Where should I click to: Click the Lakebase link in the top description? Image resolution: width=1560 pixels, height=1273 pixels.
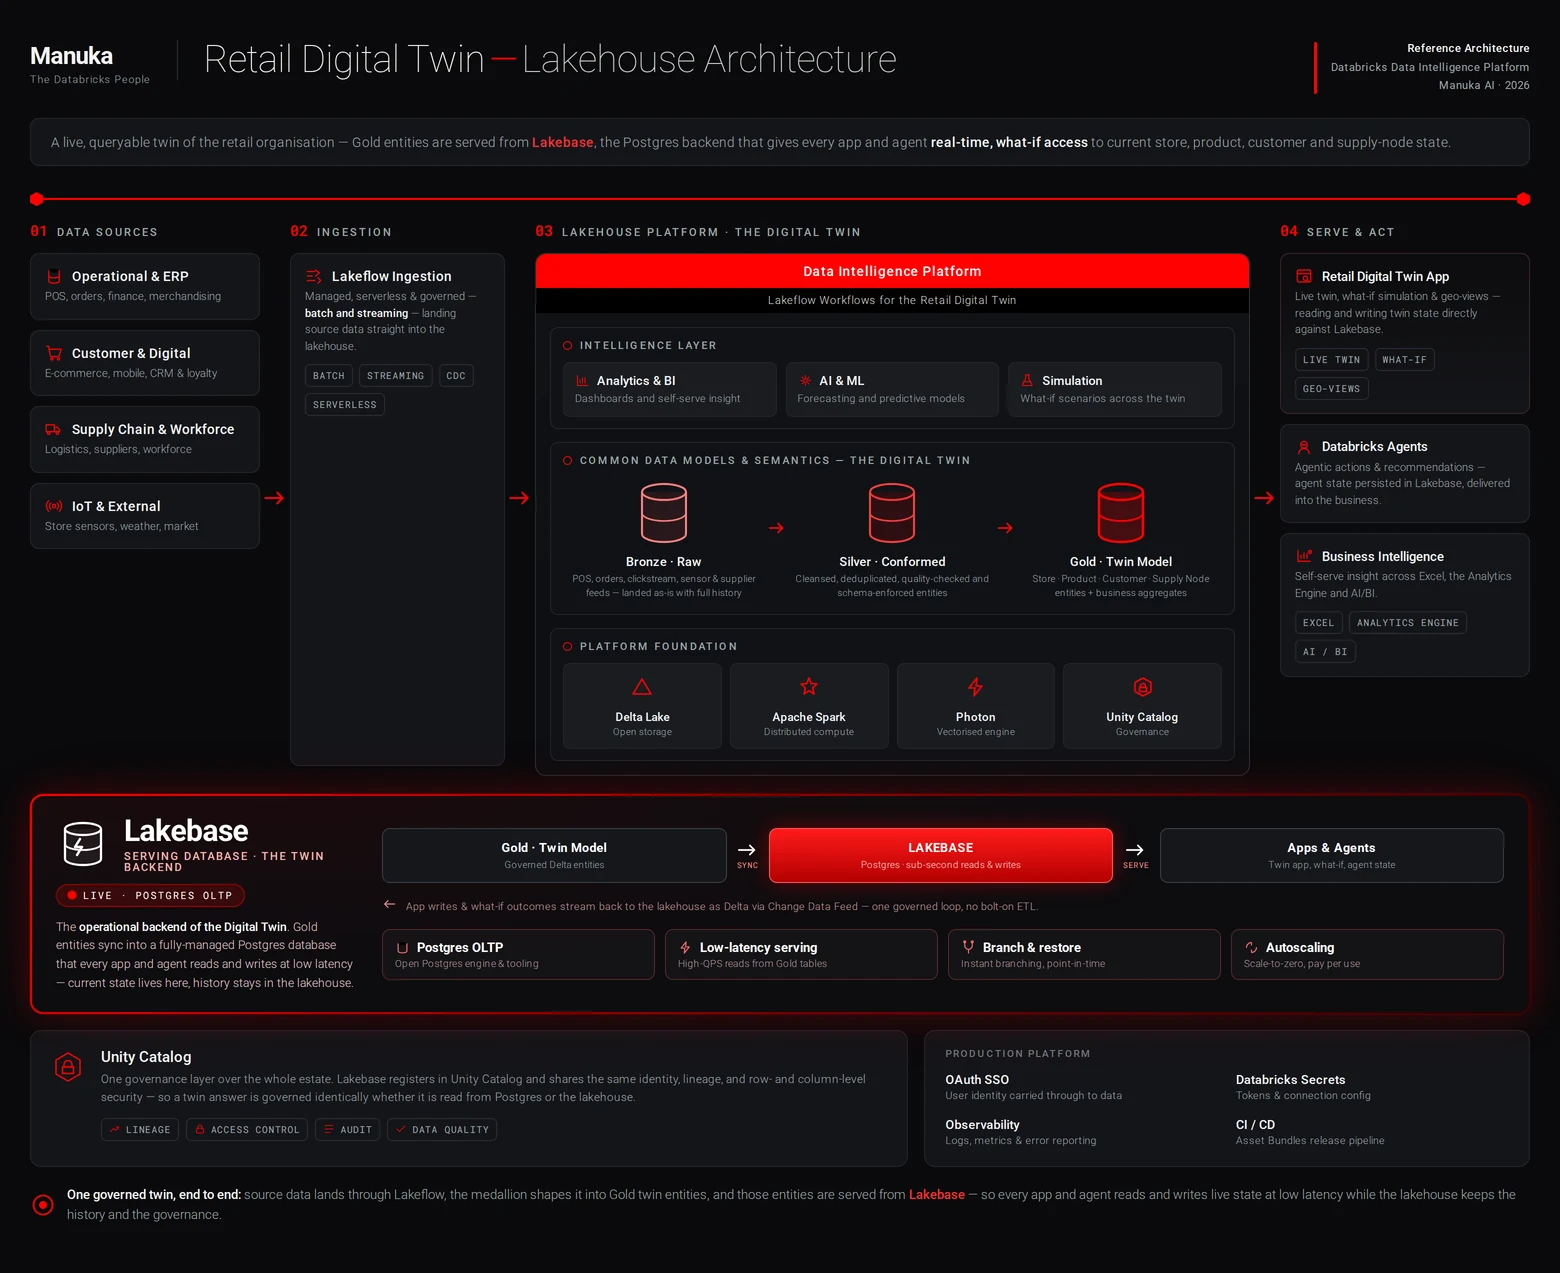point(563,143)
